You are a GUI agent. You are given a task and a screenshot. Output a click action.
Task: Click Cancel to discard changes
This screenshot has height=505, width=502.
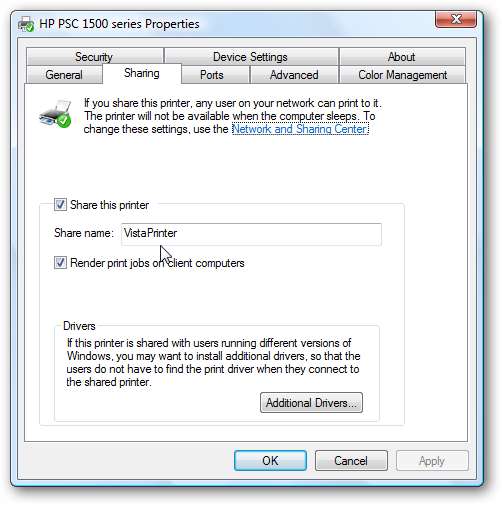351,461
